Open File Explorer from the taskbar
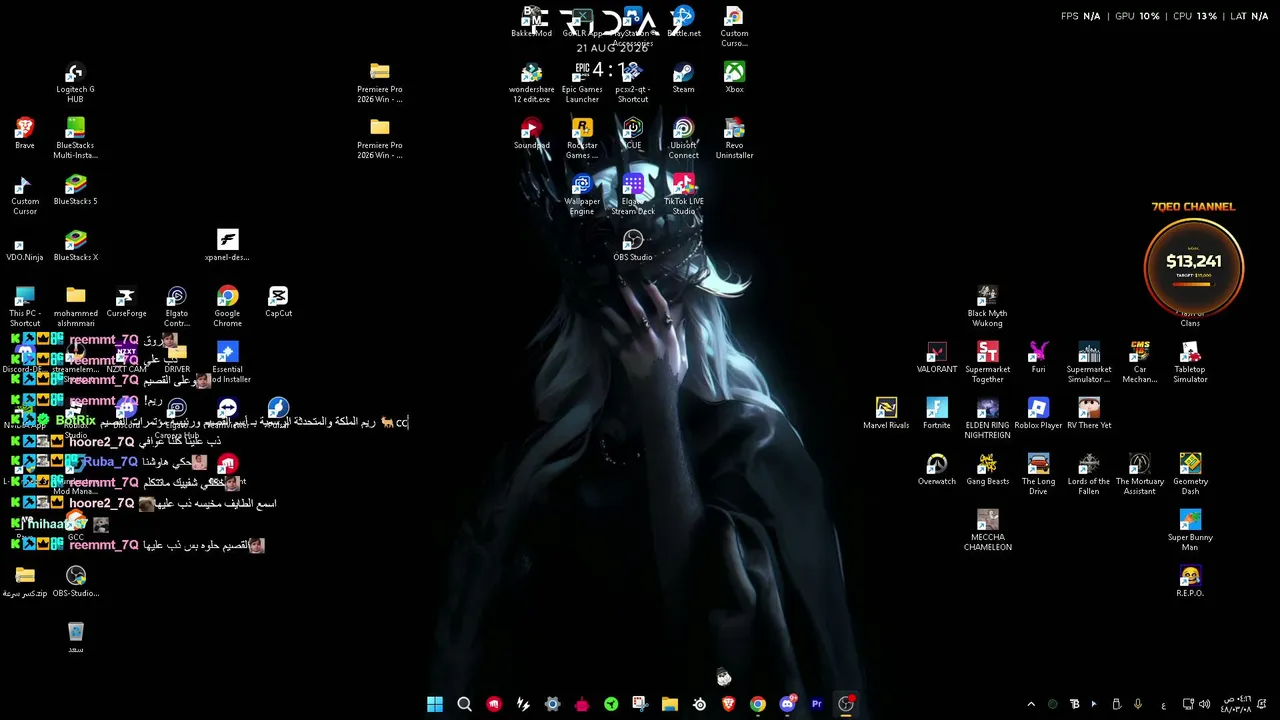 click(x=670, y=704)
